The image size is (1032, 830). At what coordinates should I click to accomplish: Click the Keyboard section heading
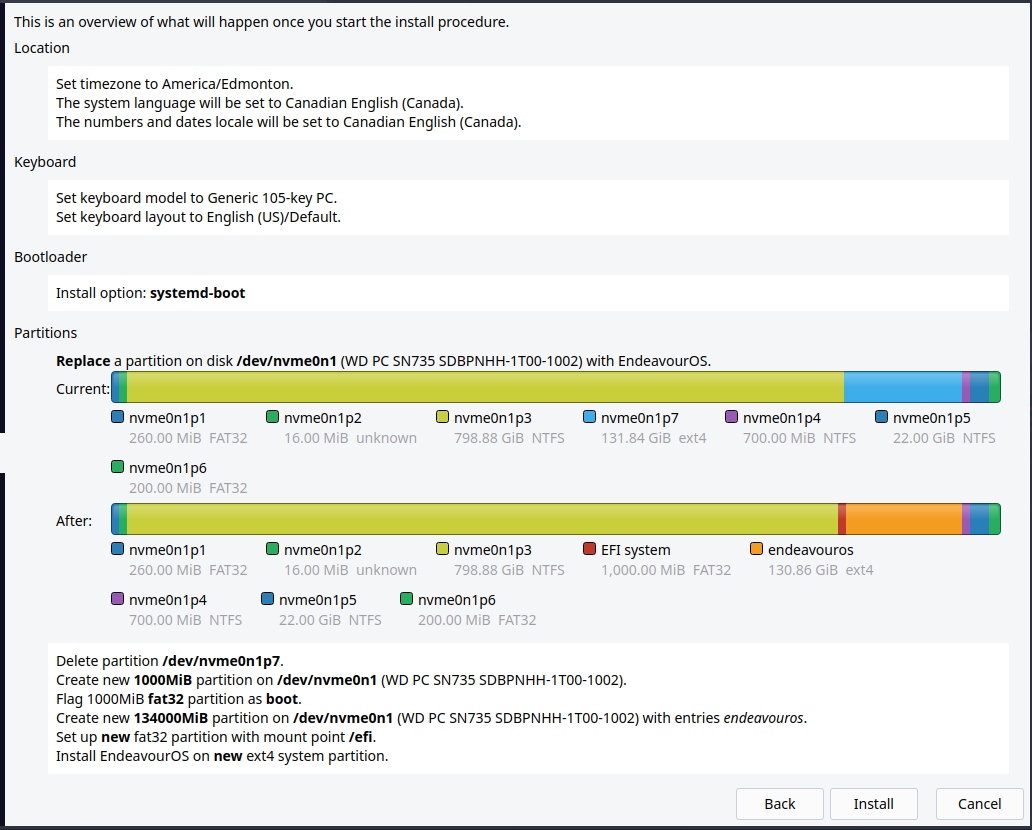click(45, 162)
